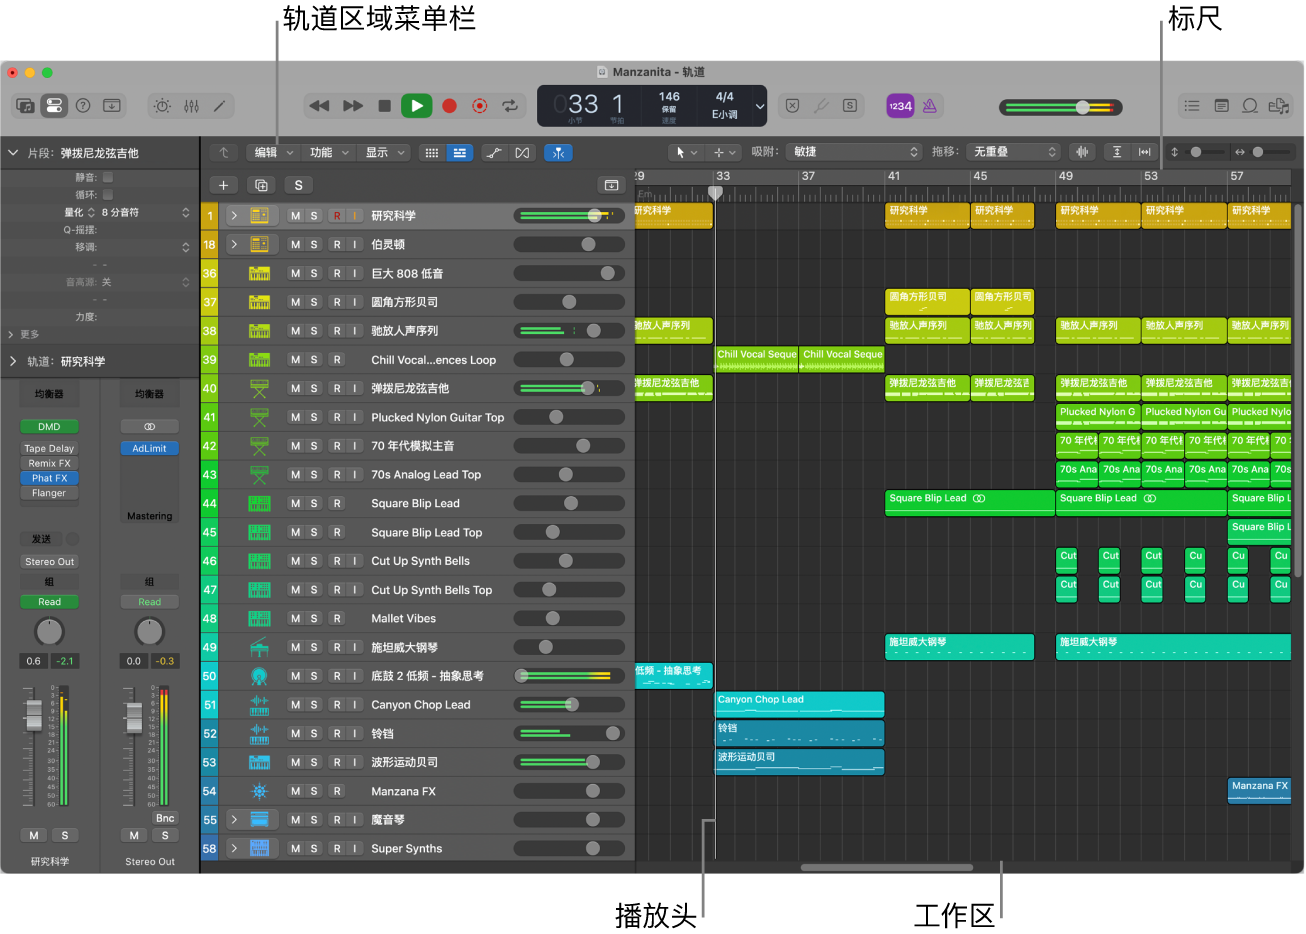Open the marquee Command-click tool menu
This screenshot has height=934, width=1306.
click(x=723, y=153)
